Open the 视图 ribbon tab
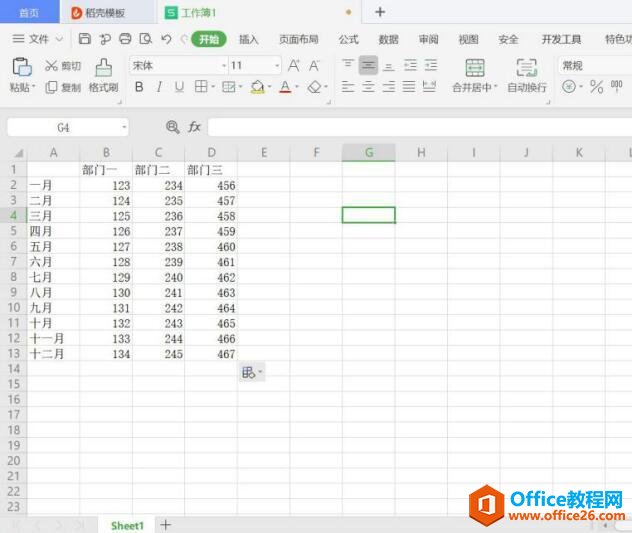Image resolution: width=632 pixels, height=533 pixels. pos(468,39)
